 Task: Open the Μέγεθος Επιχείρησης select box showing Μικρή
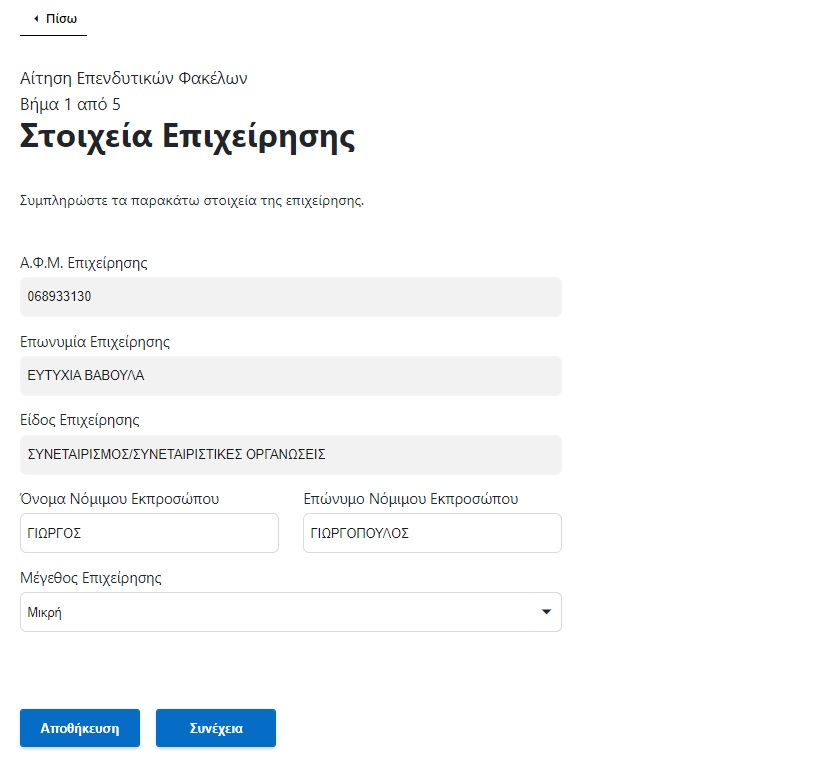(291, 611)
